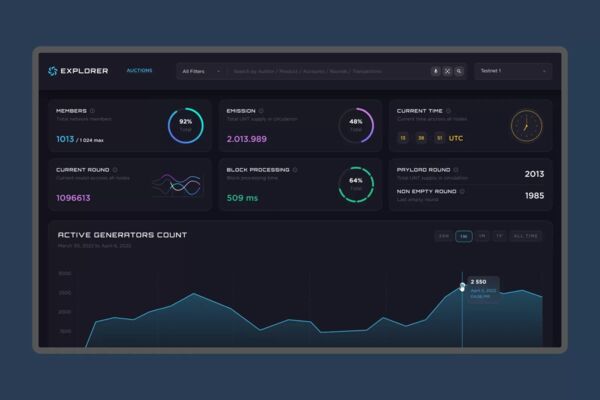
Task: Click info icon next to Current Round
Action: tap(115, 170)
